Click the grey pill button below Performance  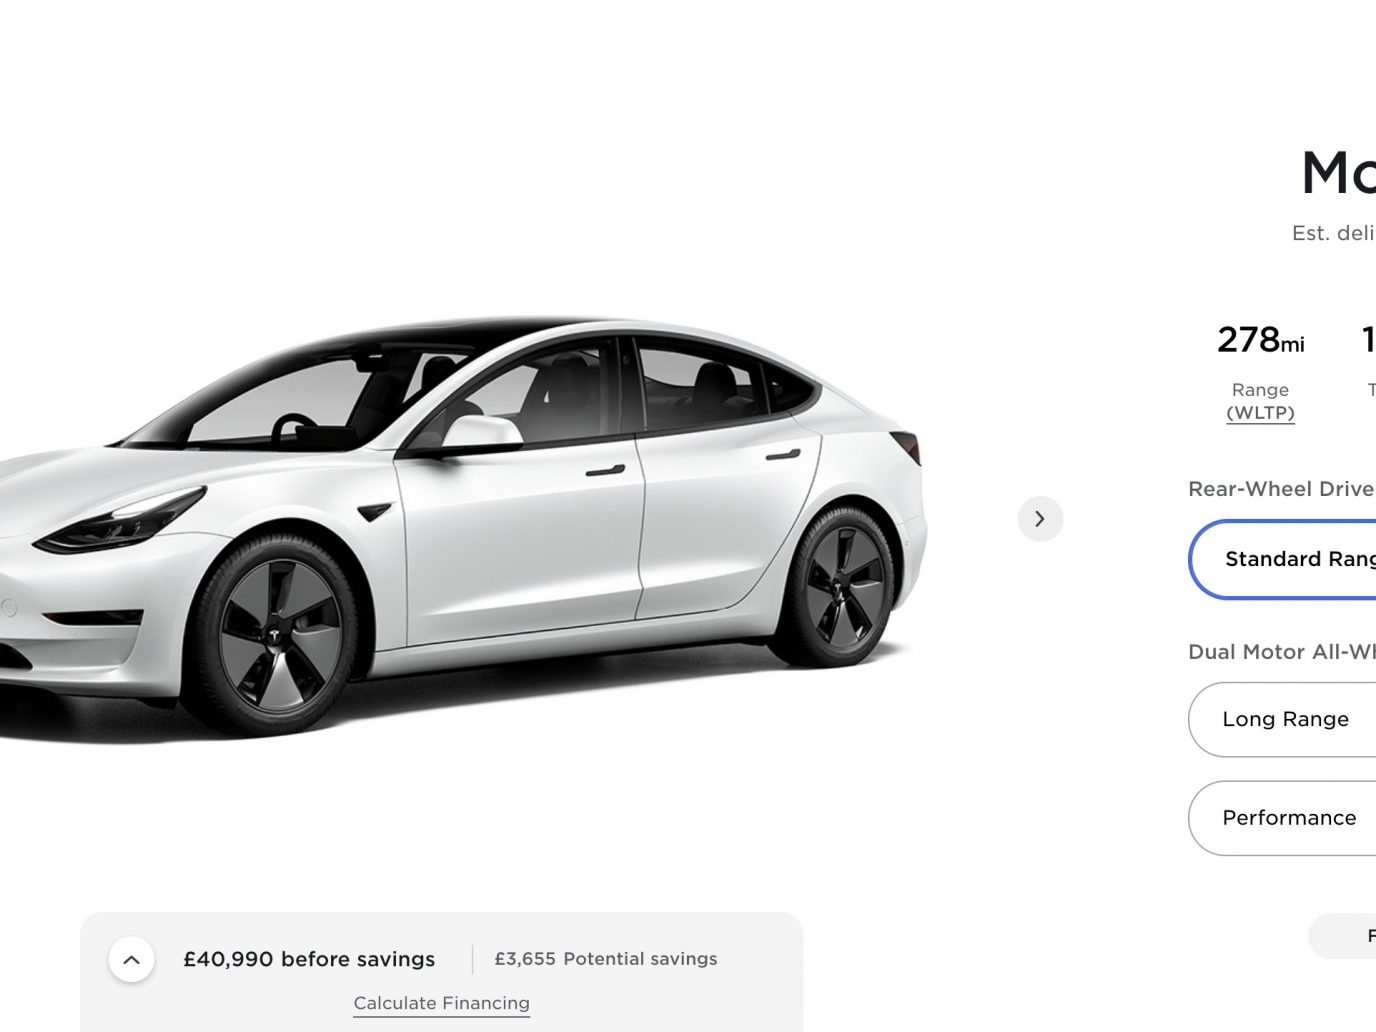pos(1343,936)
